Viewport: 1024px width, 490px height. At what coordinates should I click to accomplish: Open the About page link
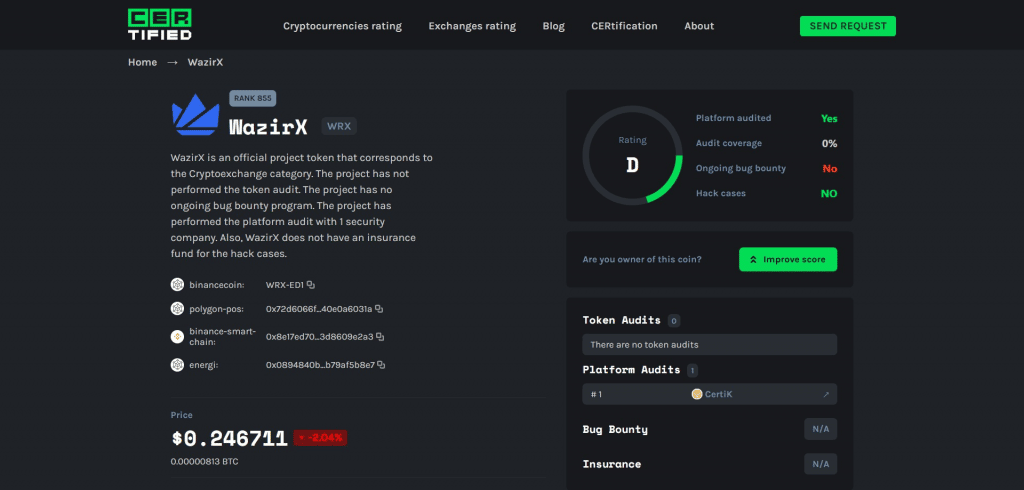pos(699,26)
